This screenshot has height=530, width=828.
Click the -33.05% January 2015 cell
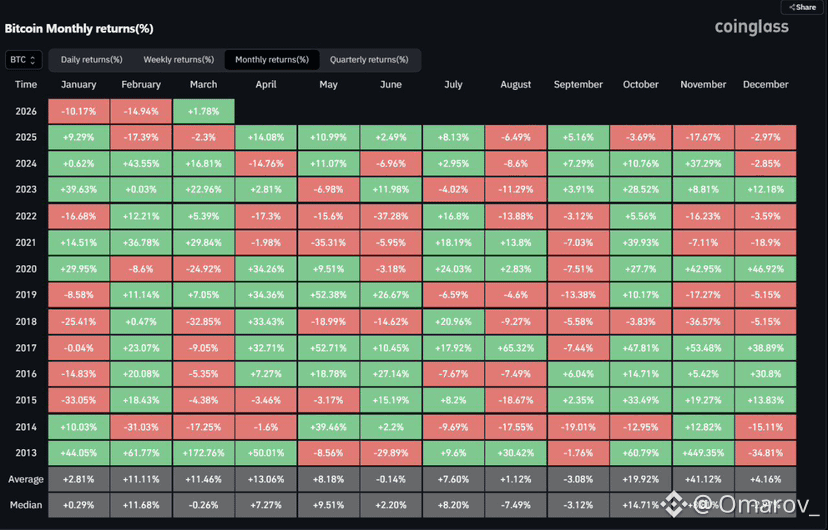(x=79, y=400)
